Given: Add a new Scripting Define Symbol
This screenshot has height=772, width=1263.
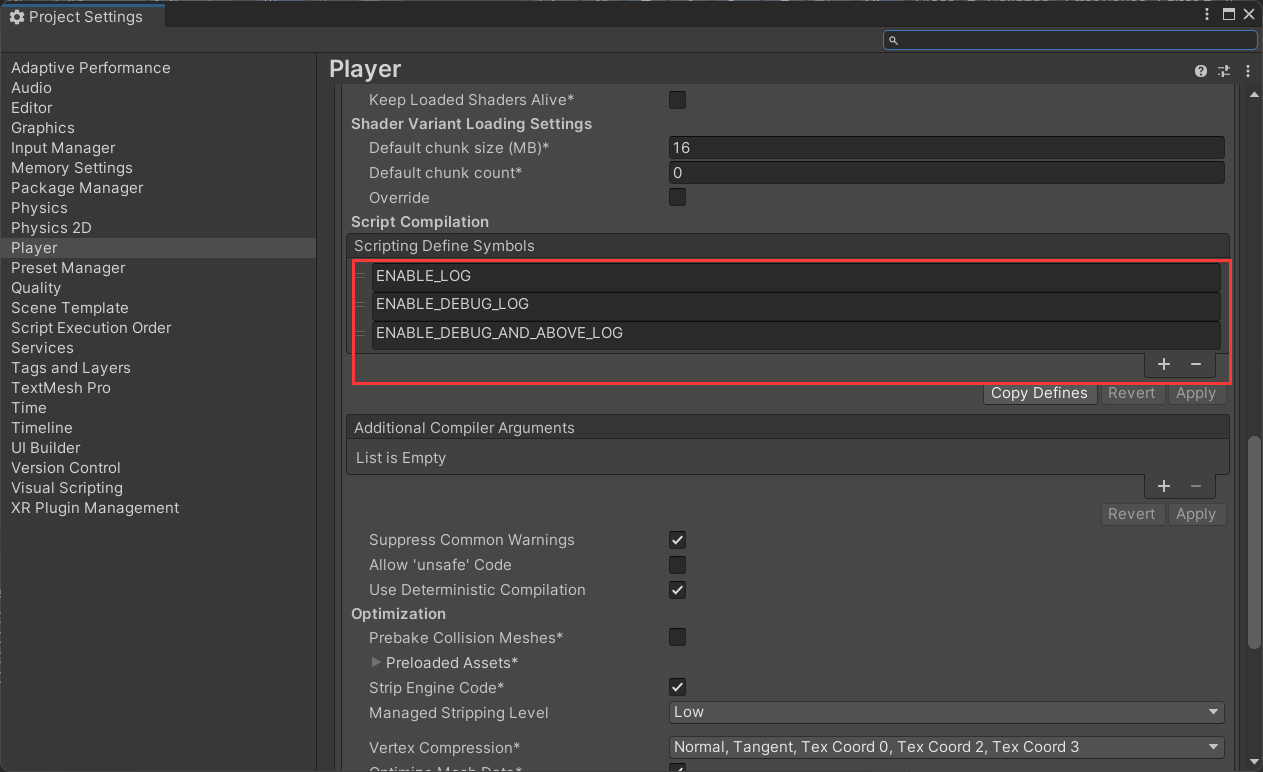Looking at the screenshot, I should [1163, 364].
